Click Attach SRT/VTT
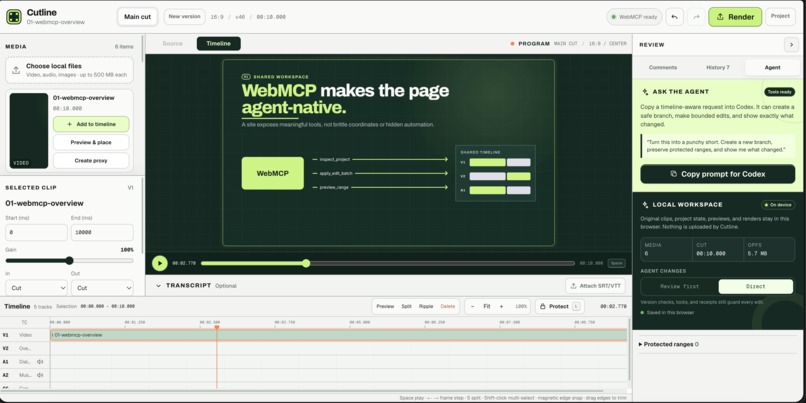This screenshot has width=806, height=403. click(x=595, y=286)
